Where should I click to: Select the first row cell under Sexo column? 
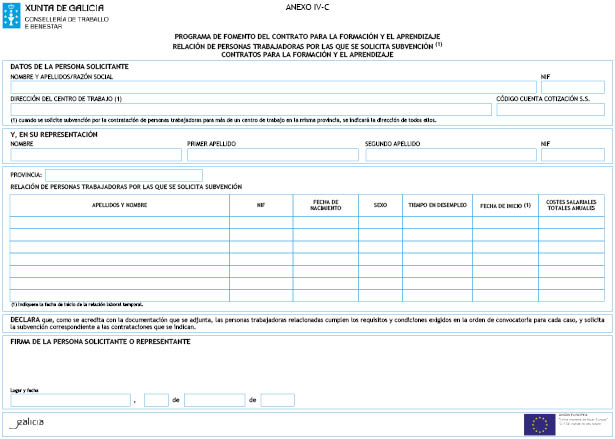[x=380, y=221]
